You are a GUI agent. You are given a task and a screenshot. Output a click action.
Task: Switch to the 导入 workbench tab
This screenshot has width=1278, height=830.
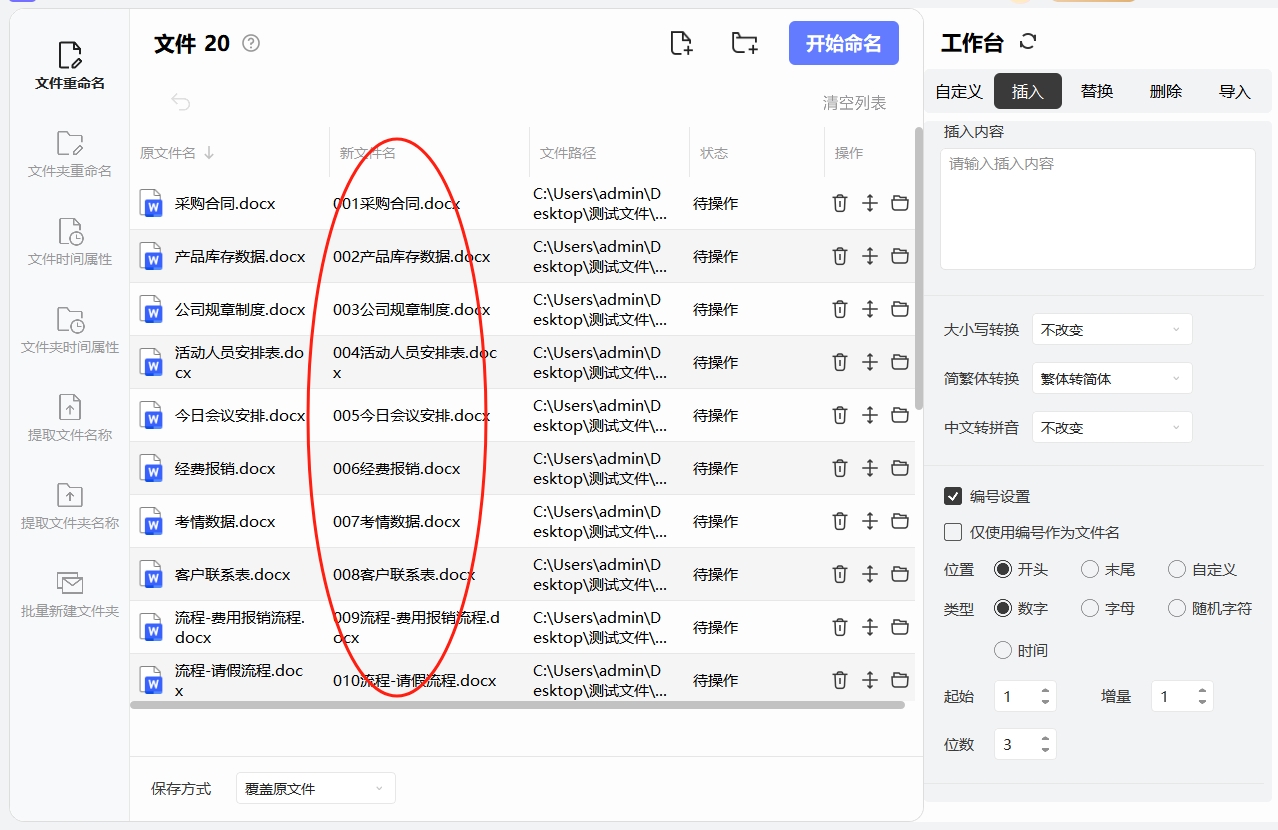pyautogui.click(x=1235, y=91)
